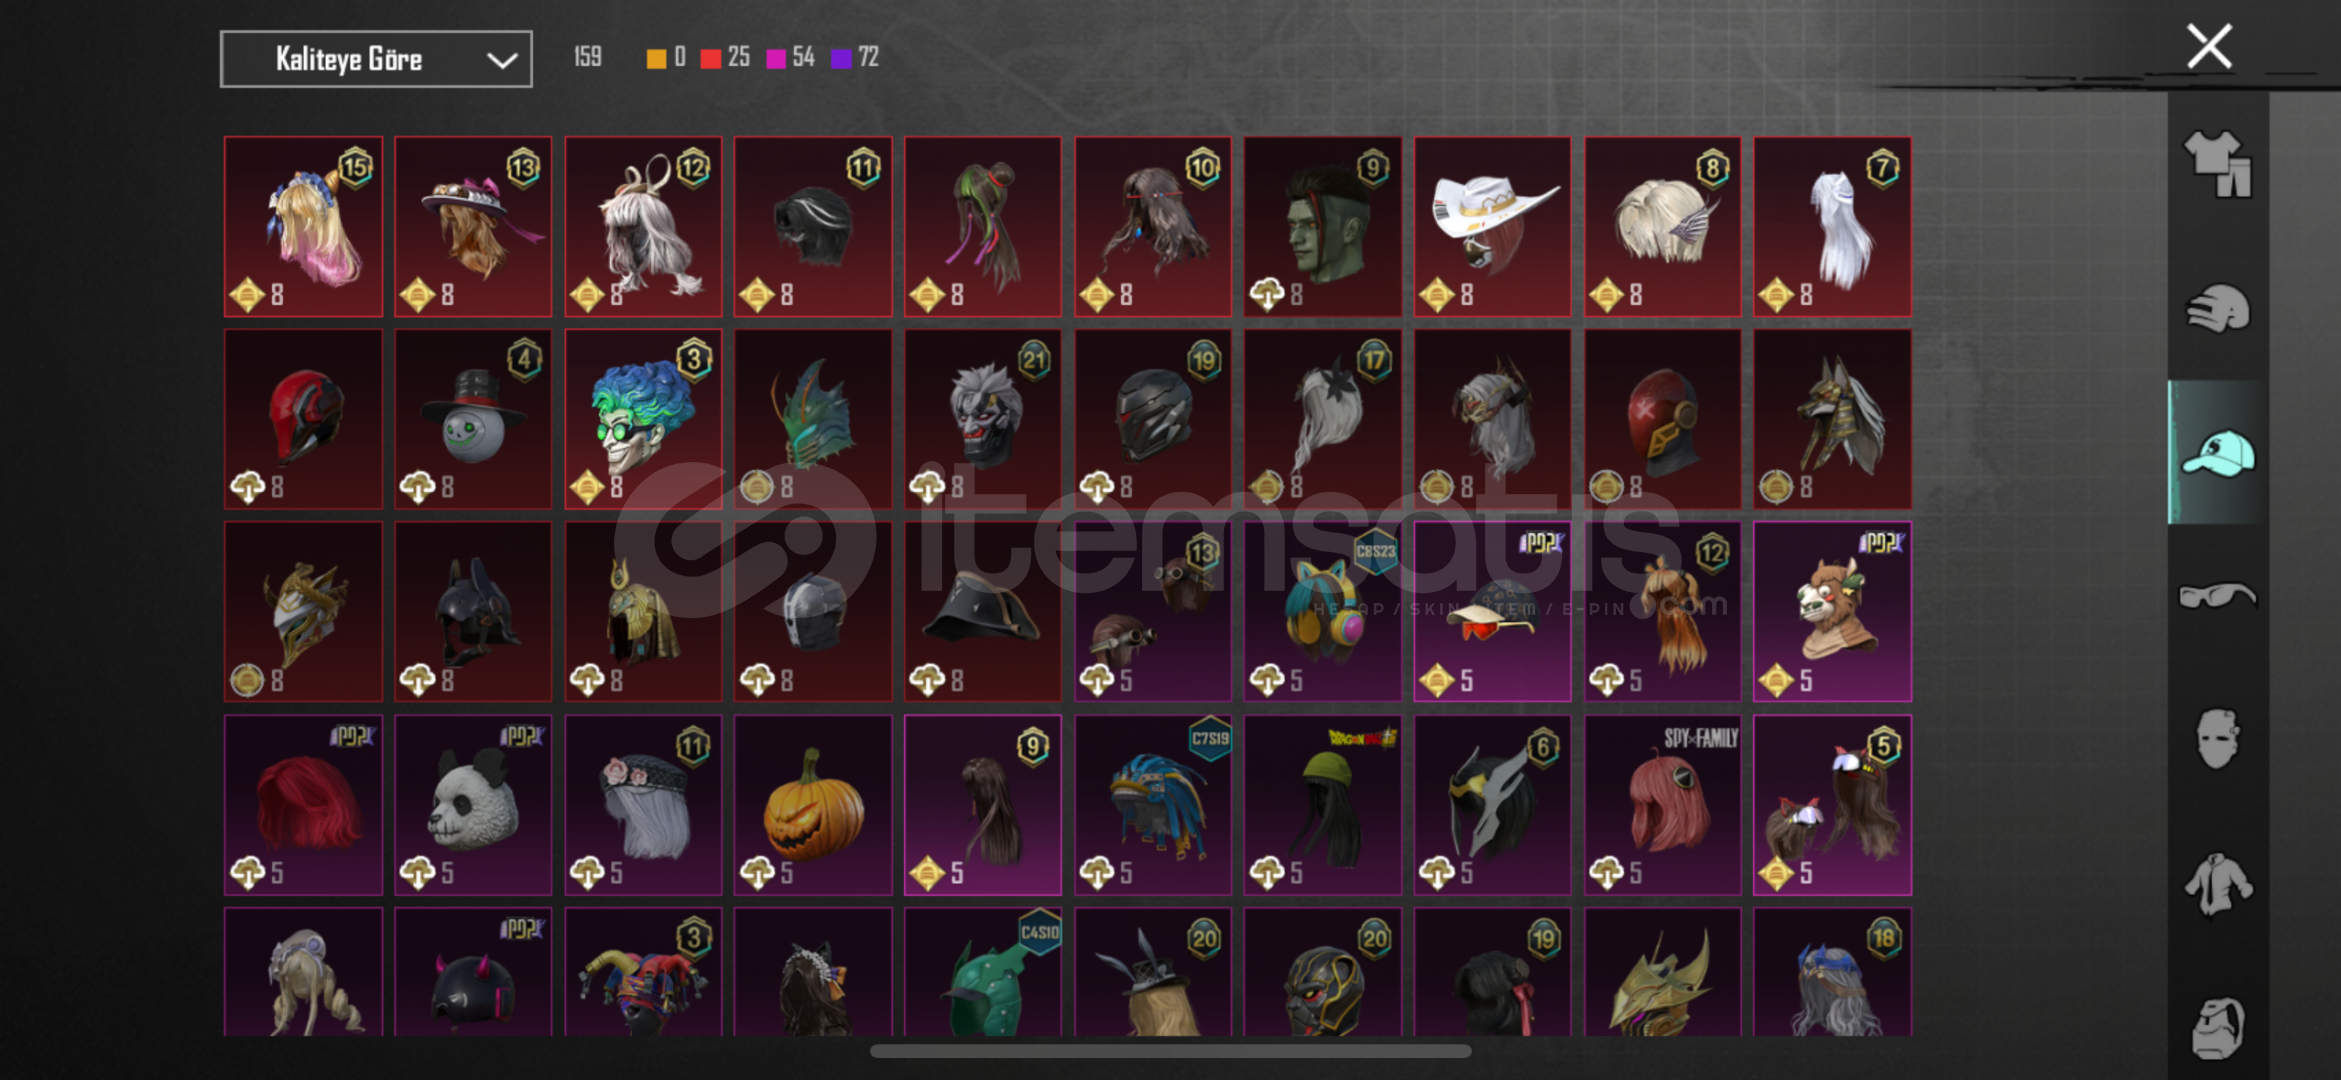The image size is (2341, 1080).
Task: Filter by pink quality swatch showing 54
Action: point(790,58)
